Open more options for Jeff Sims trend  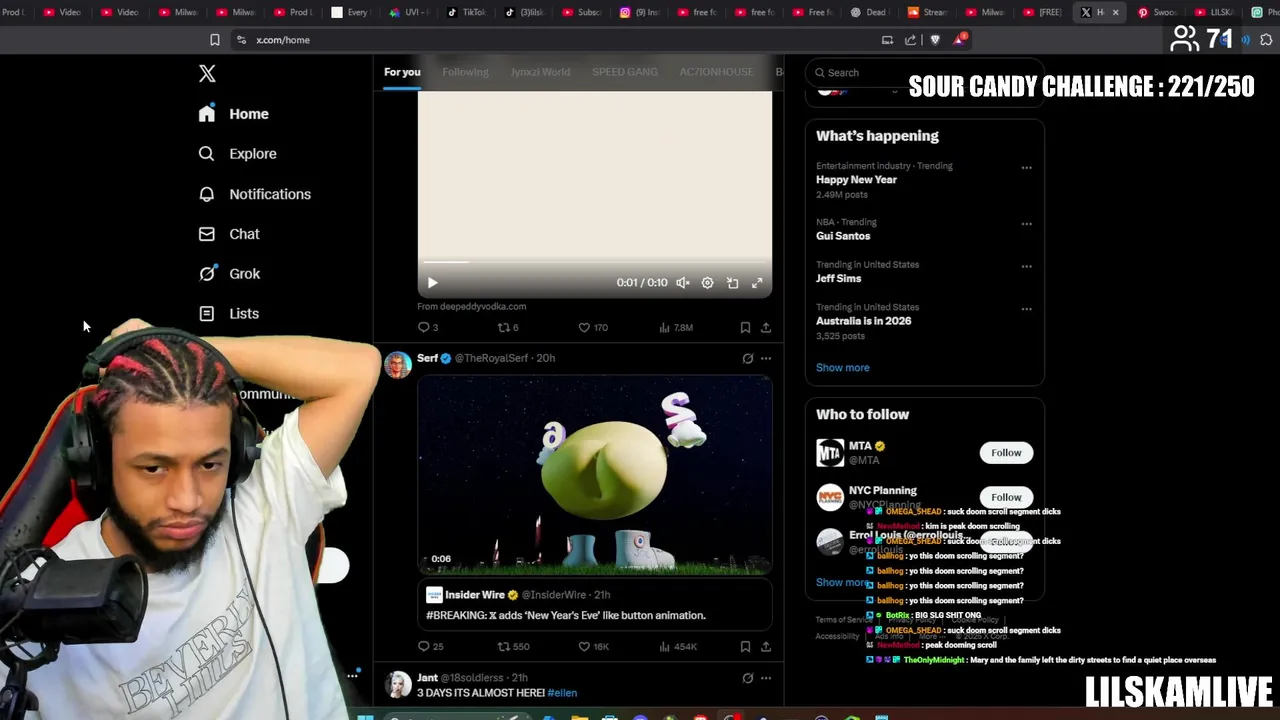point(1026,267)
